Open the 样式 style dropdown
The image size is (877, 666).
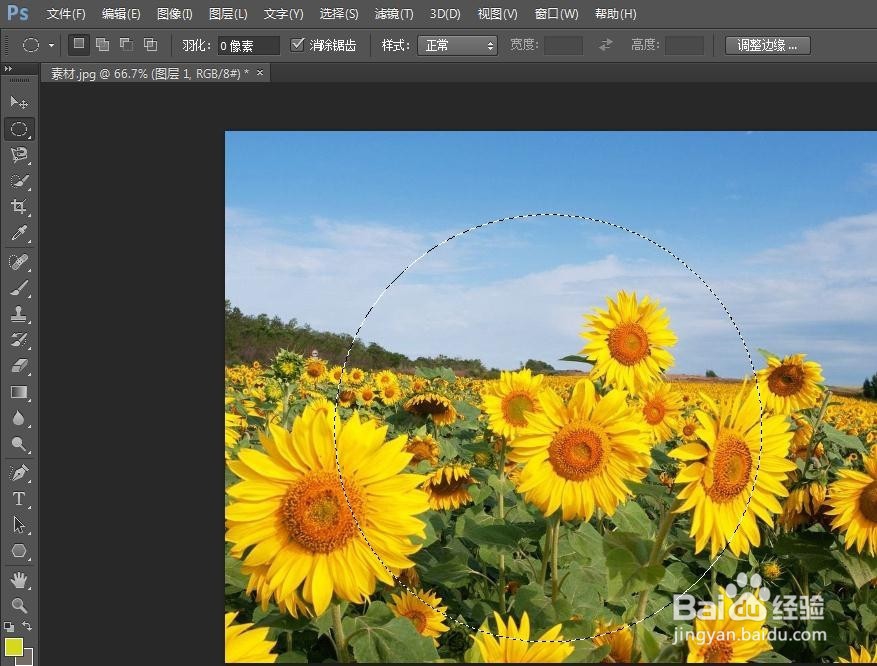tap(458, 45)
